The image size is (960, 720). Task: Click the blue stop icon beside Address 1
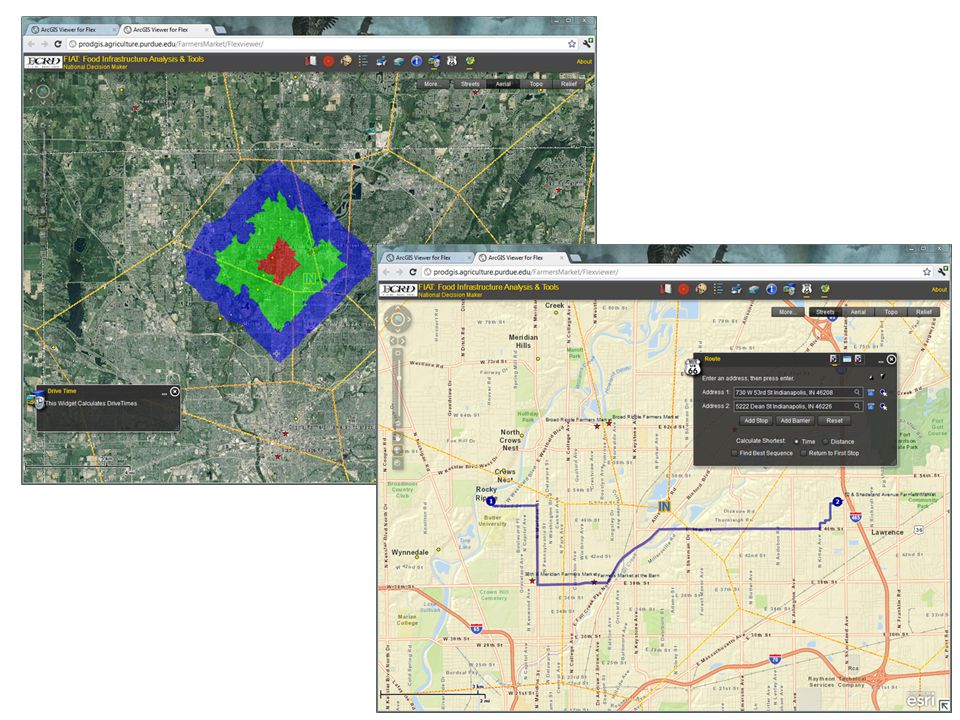pos(871,392)
